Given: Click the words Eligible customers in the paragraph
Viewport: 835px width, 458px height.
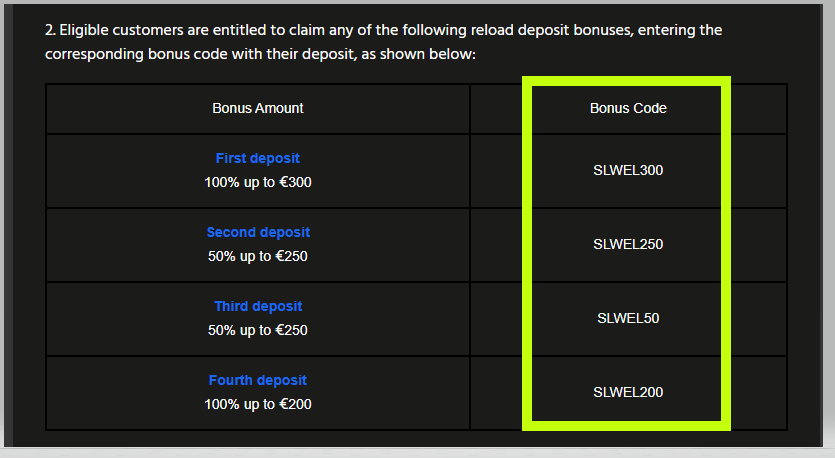Looking at the screenshot, I should tap(124, 30).
